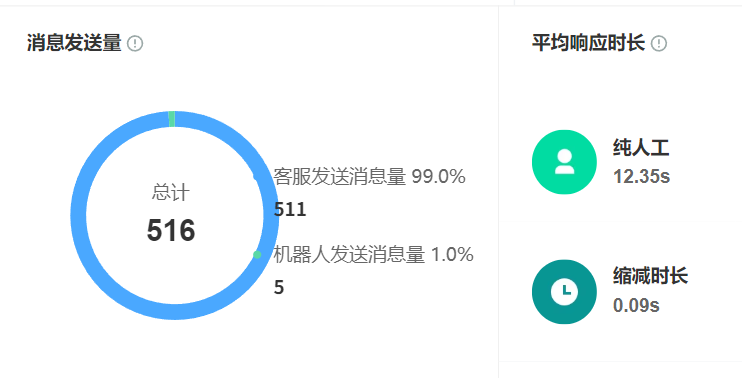Click the small green donut chart segment
Viewport: 742px width, 378px height.
(171, 119)
